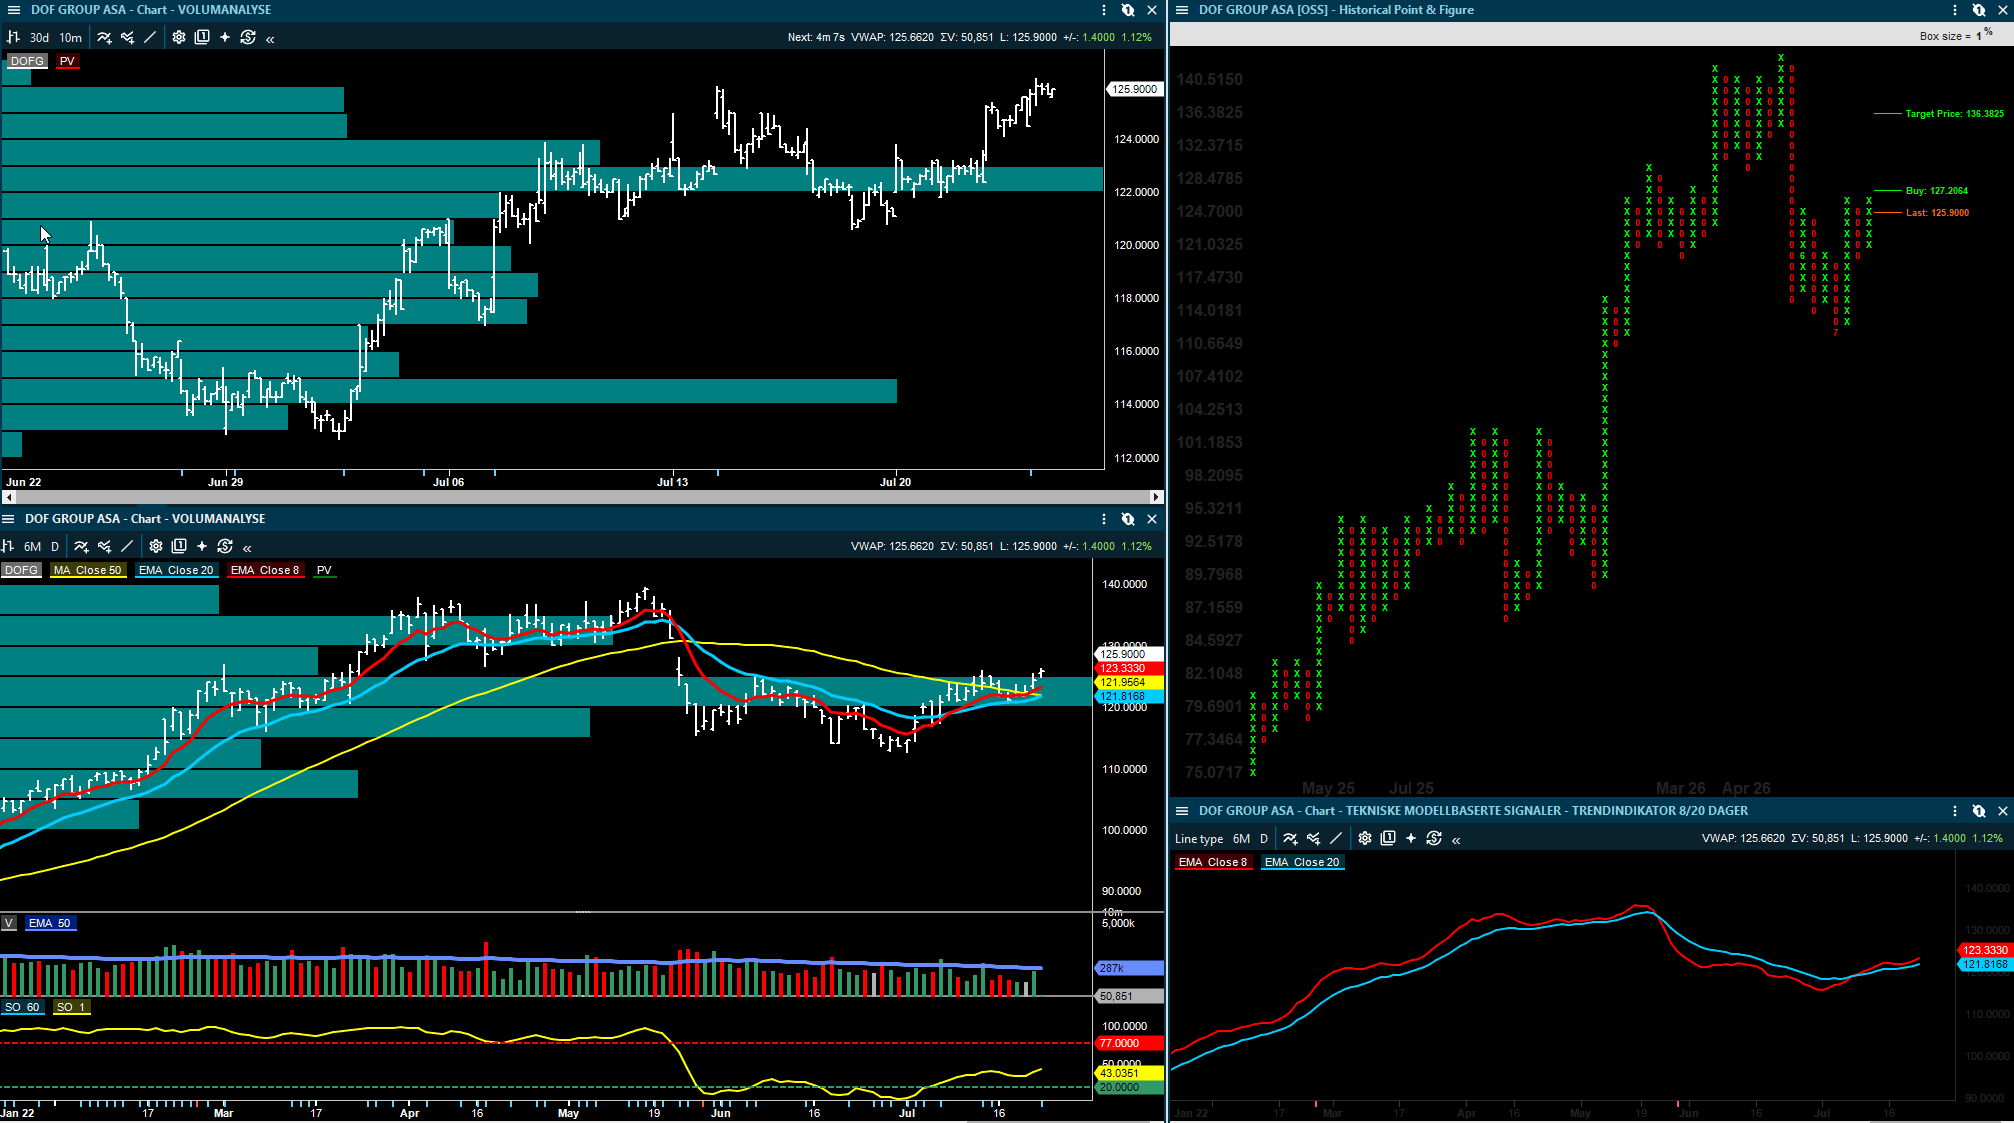
Task: Open options menu of Point & Figure panel
Action: pyautogui.click(x=1955, y=10)
